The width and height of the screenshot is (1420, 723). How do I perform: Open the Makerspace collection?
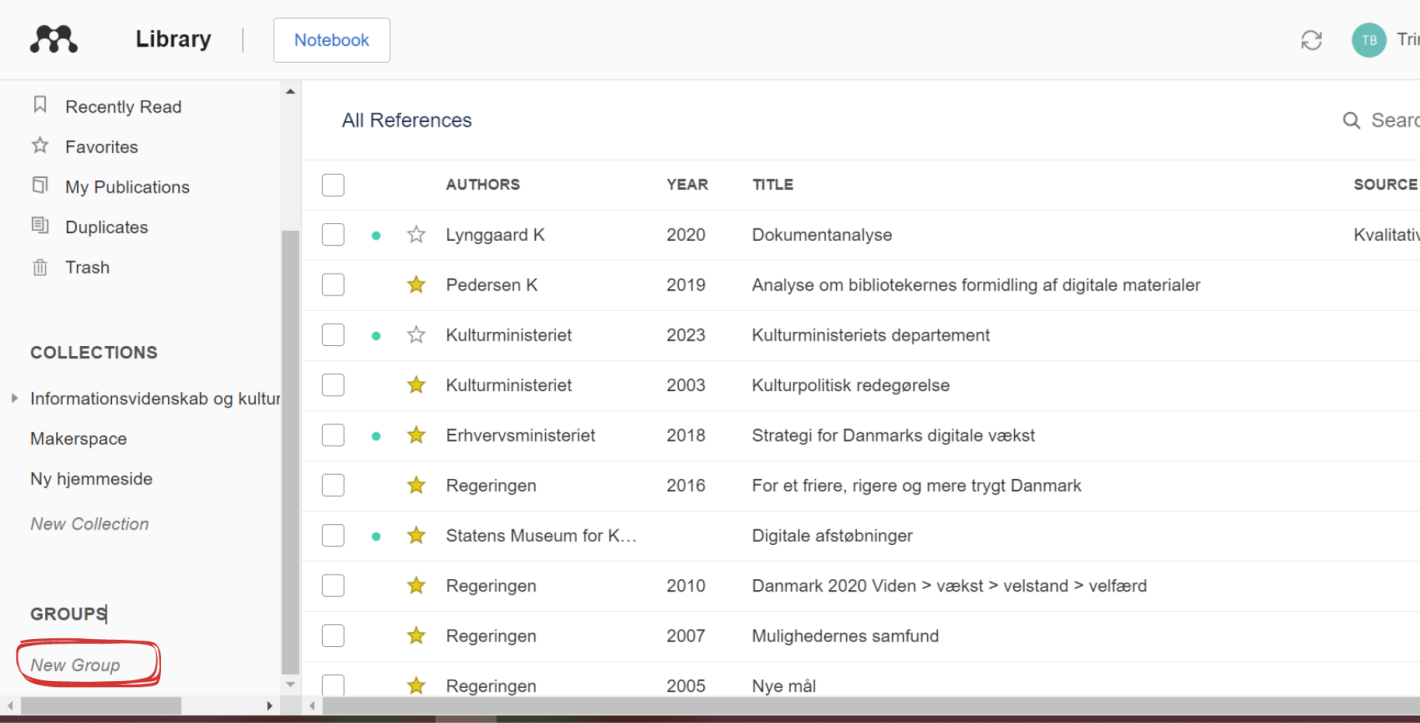point(78,439)
